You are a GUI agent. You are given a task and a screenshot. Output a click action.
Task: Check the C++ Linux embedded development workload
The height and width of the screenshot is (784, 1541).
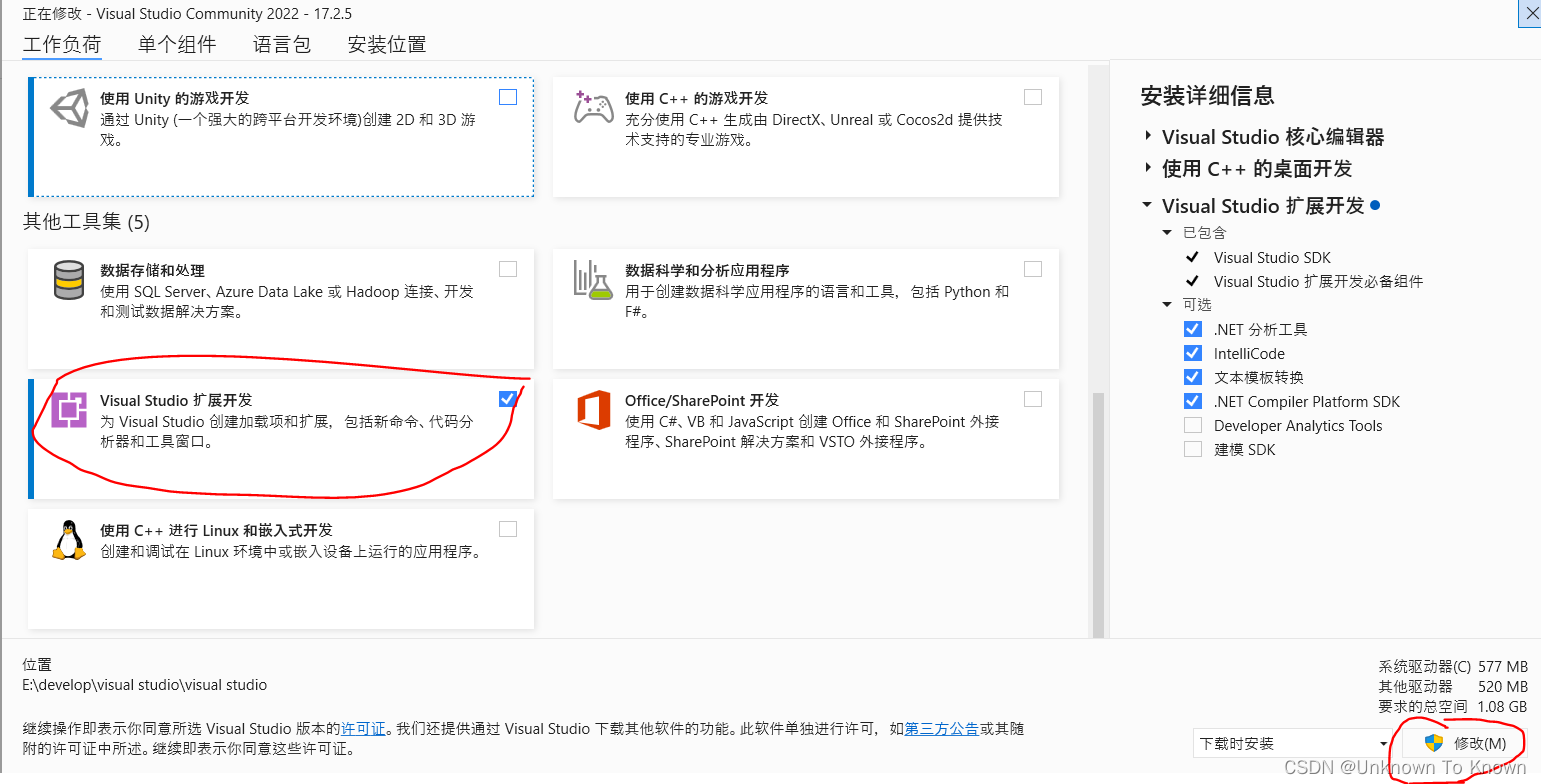(x=508, y=529)
